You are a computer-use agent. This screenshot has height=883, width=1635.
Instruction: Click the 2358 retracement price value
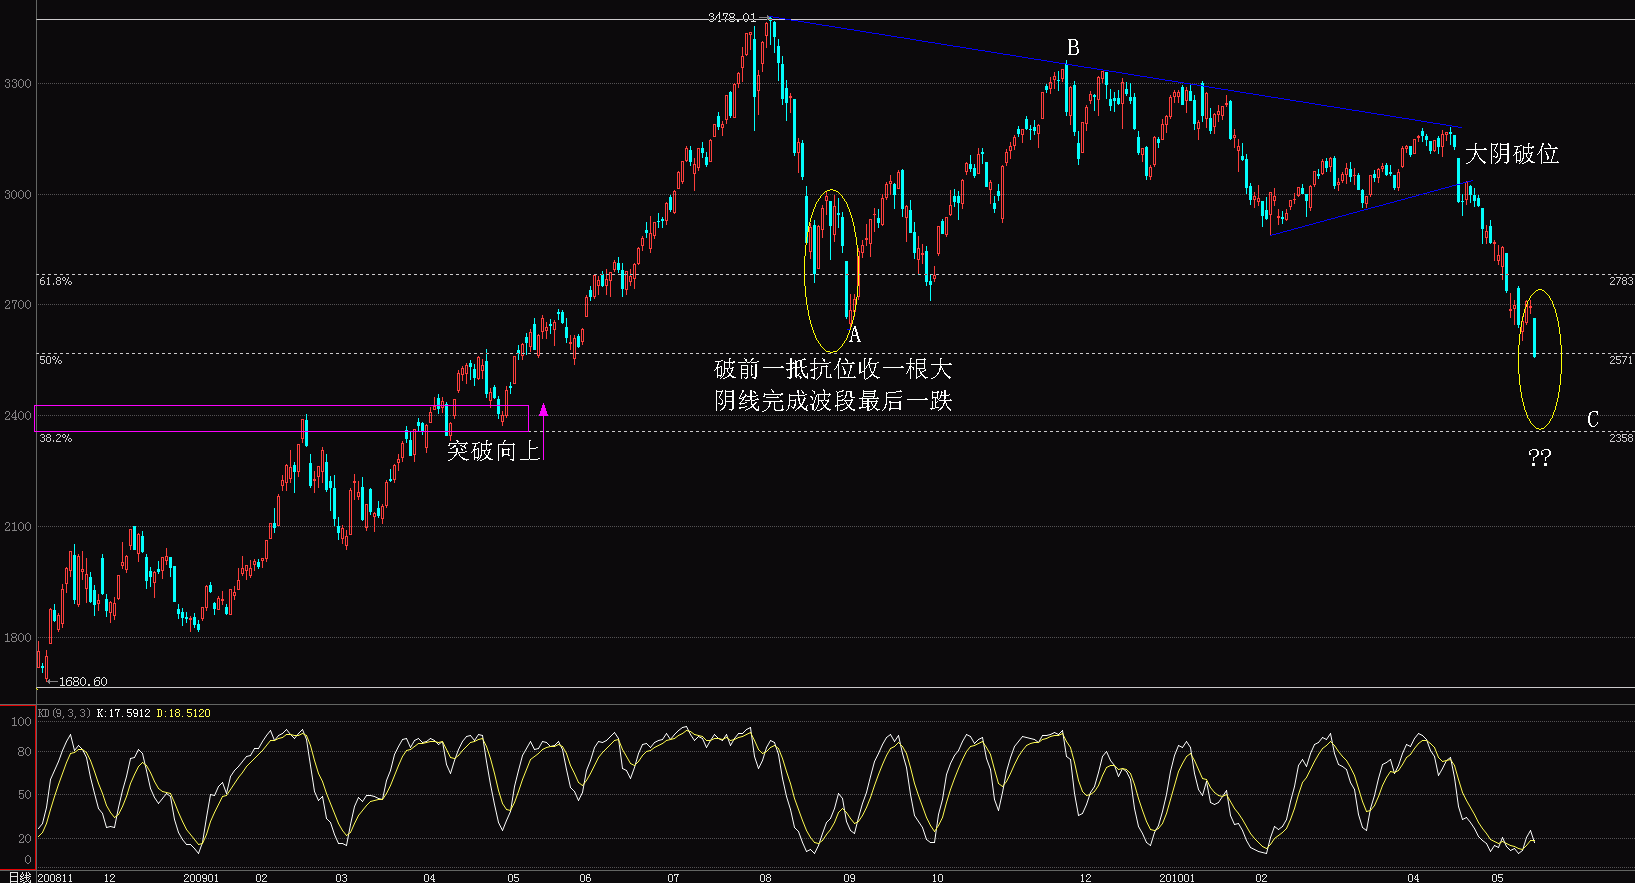[1621, 438]
